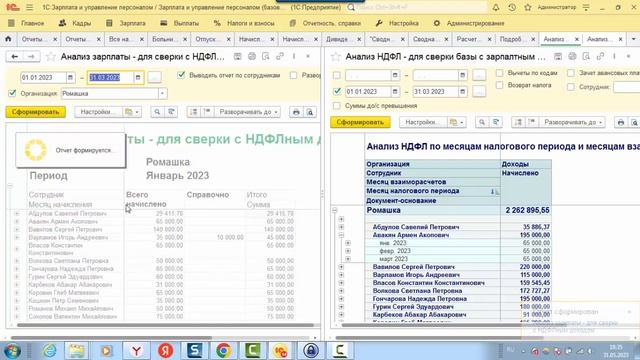Screen dimensions: 640x360
Task: Expand the янв. 2023 row
Action: tap(348, 243)
